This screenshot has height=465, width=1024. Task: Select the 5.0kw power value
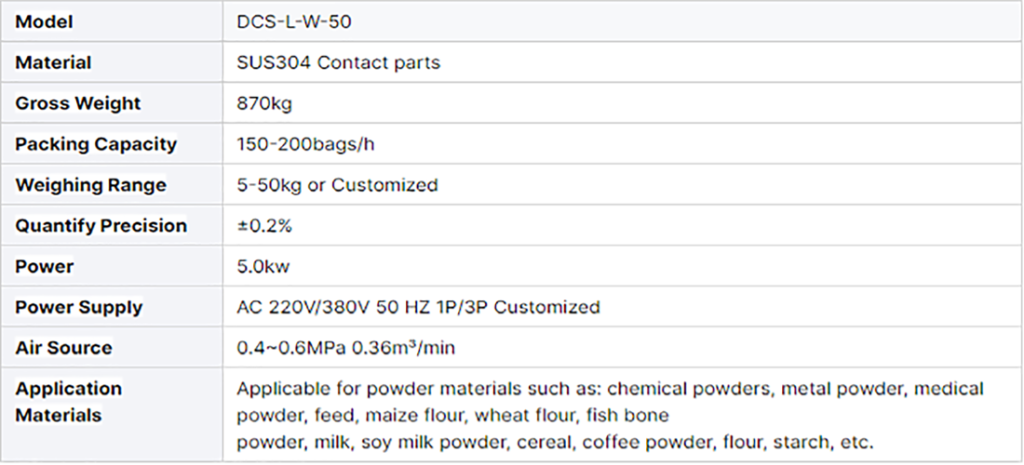265,267
